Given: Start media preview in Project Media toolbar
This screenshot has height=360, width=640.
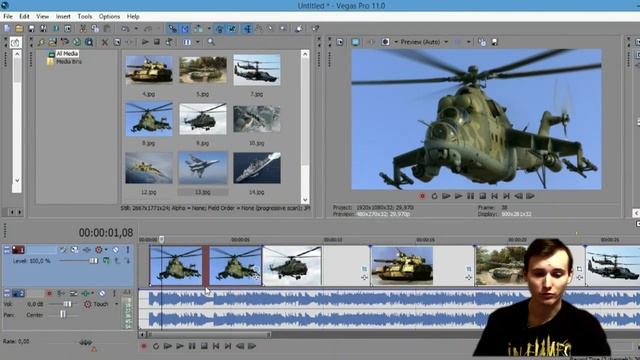Looking at the screenshot, I should click(x=145, y=42).
